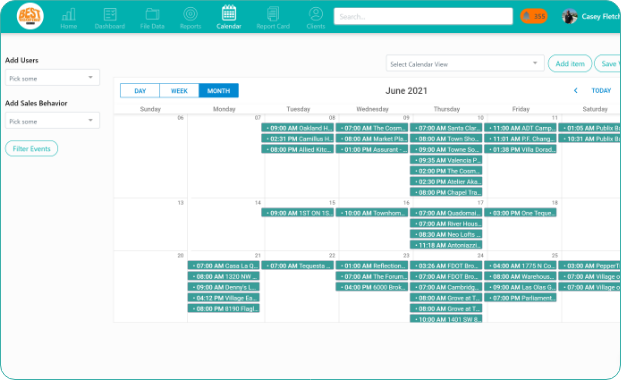Open notifications bell showing 355

(x=533, y=16)
